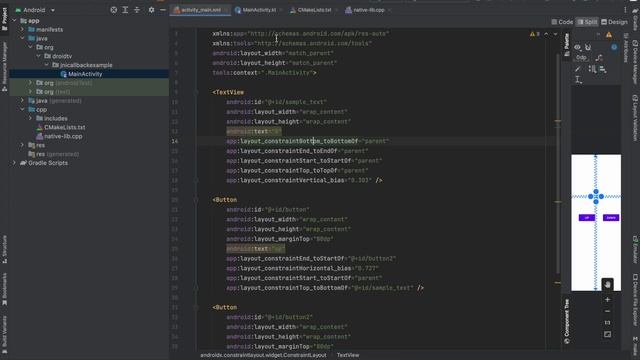Click the TextView breadcrumb

click(x=348, y=355)
